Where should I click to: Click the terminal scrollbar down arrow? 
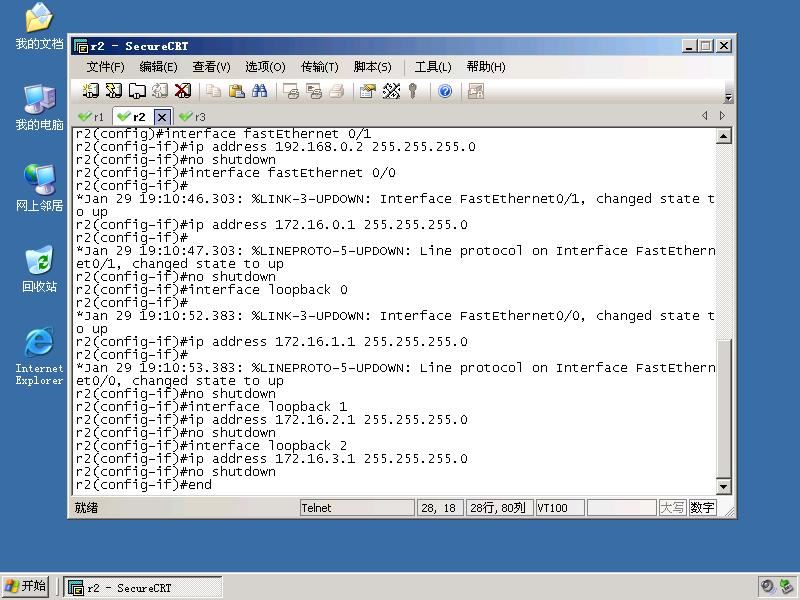click(x=723, y=486)
